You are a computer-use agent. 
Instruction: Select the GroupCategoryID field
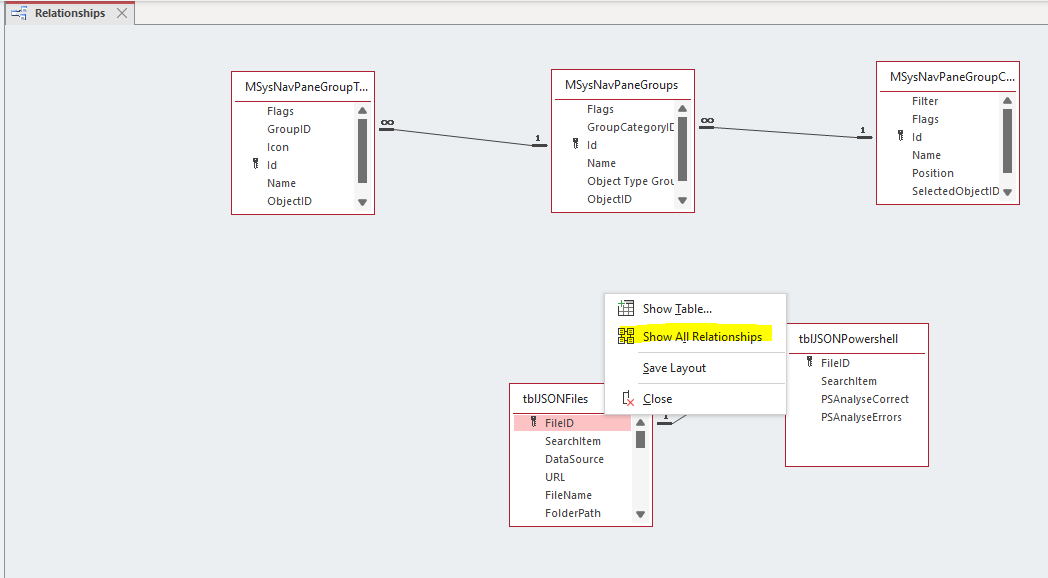point(630,127)
